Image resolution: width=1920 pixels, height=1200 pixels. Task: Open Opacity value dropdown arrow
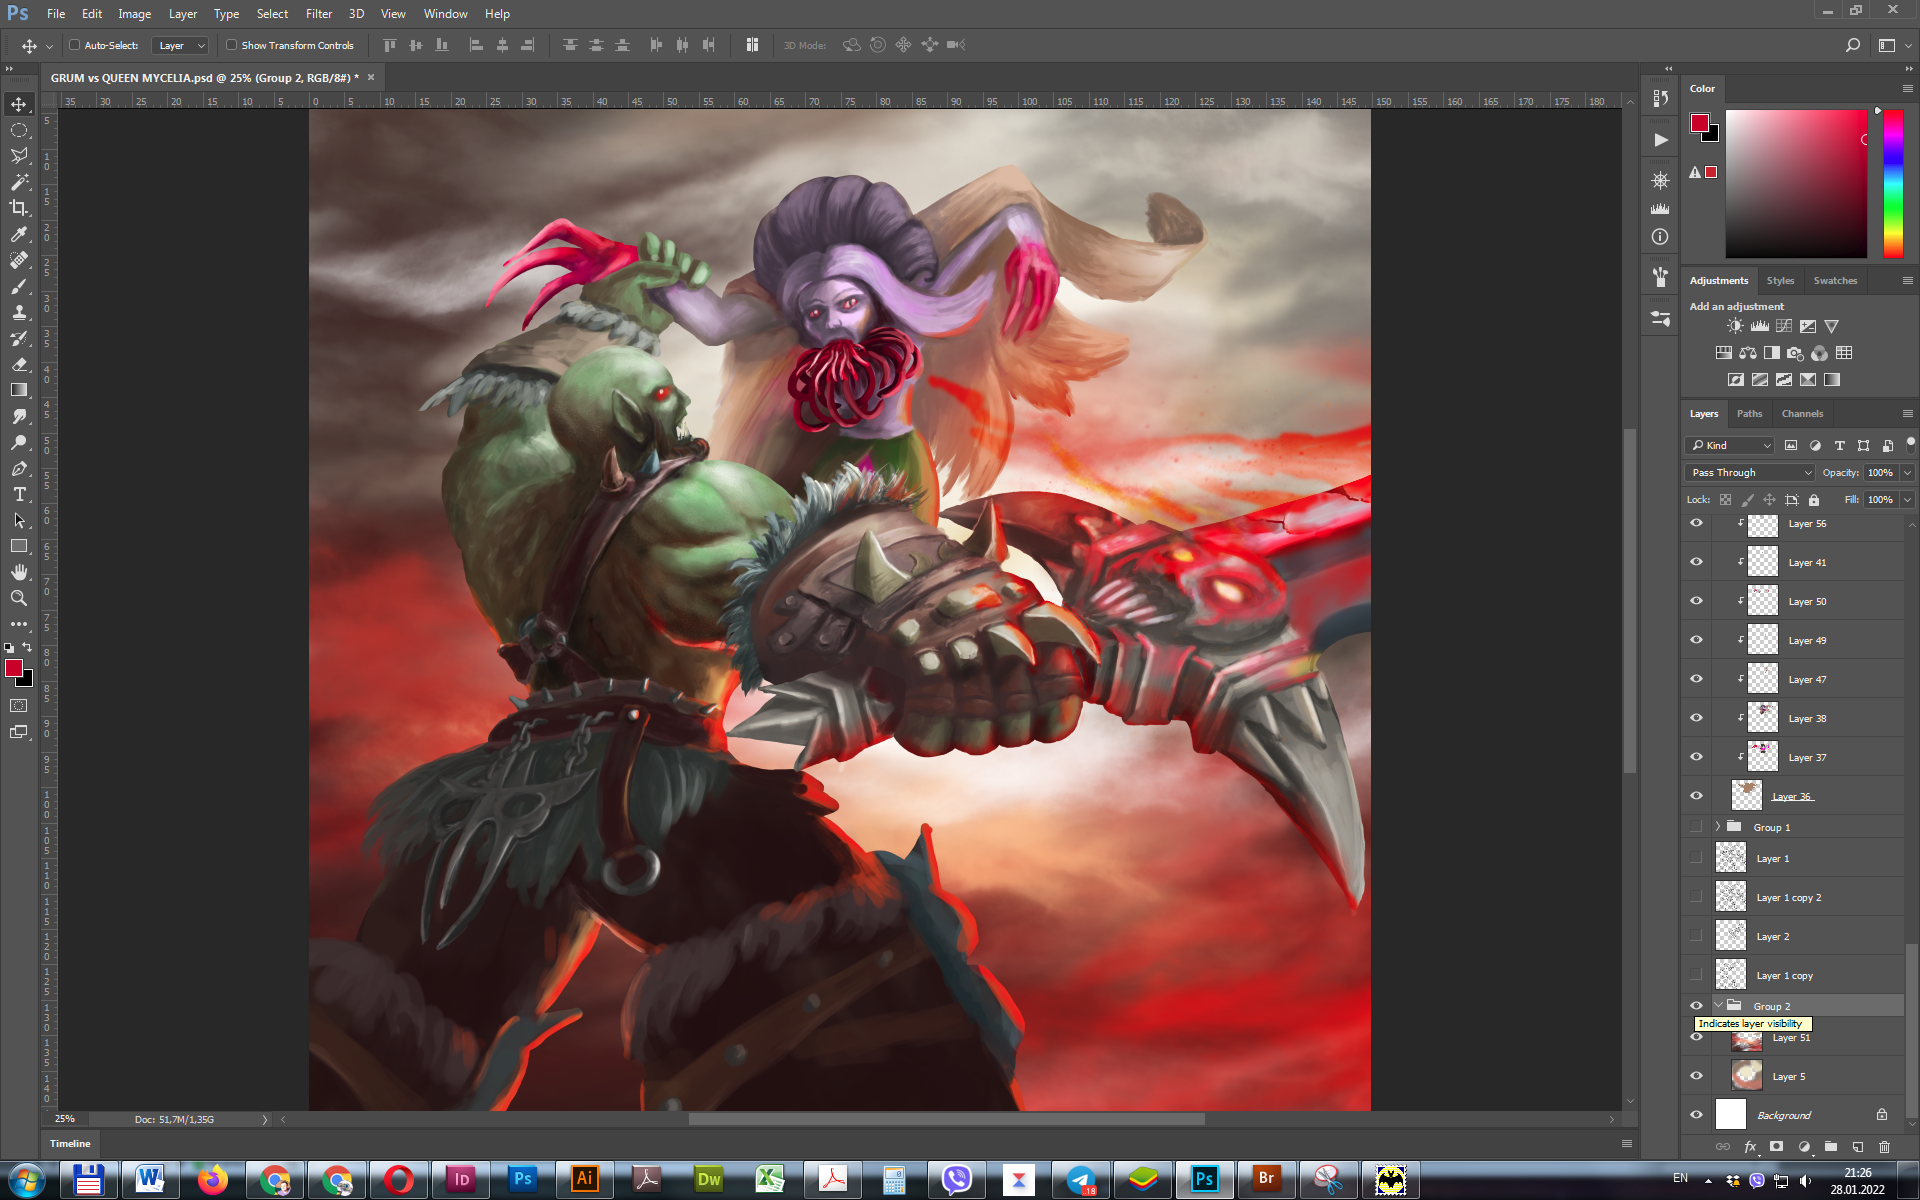click(1907, 473)
